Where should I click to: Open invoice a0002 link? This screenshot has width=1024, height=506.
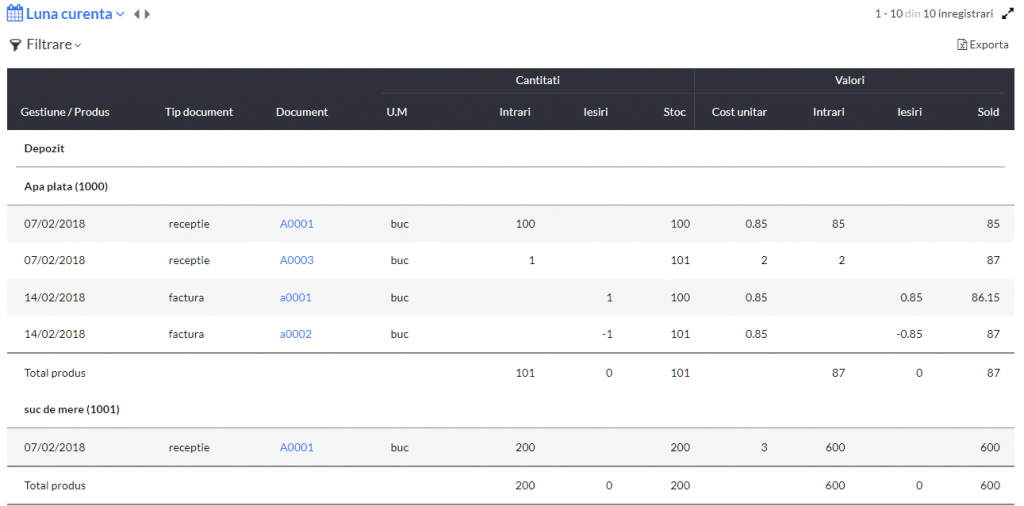tap(296, 334)
